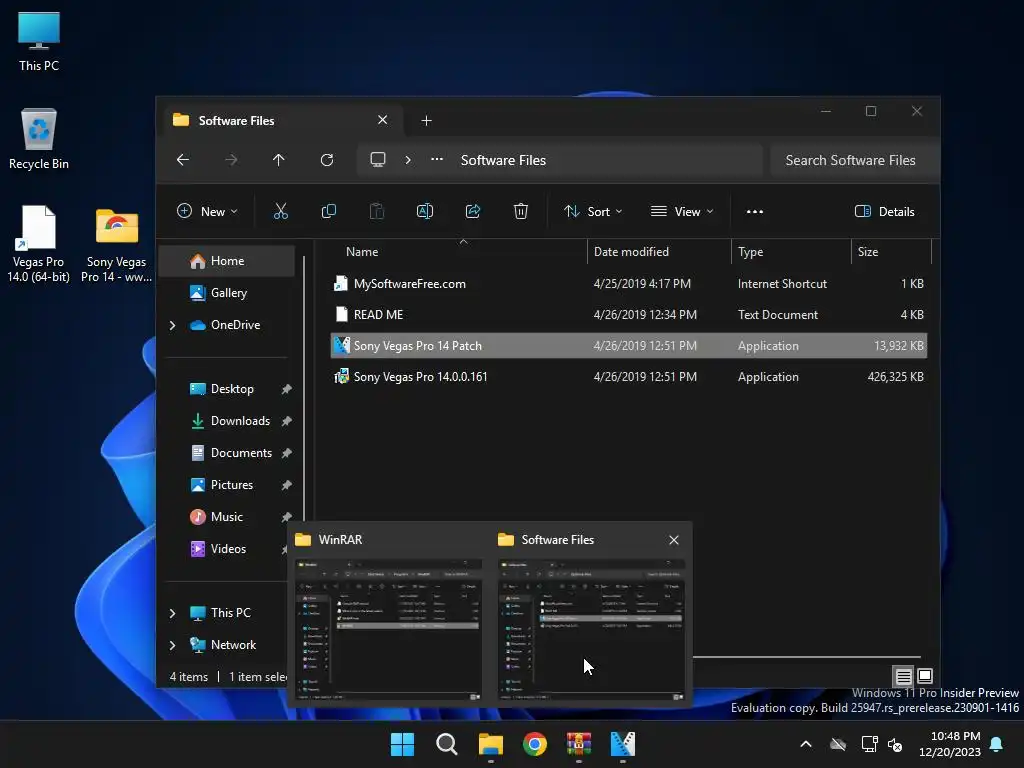Open the Windows Start button
This screenshot has height=768, width=1024.
tap(402, 744)
